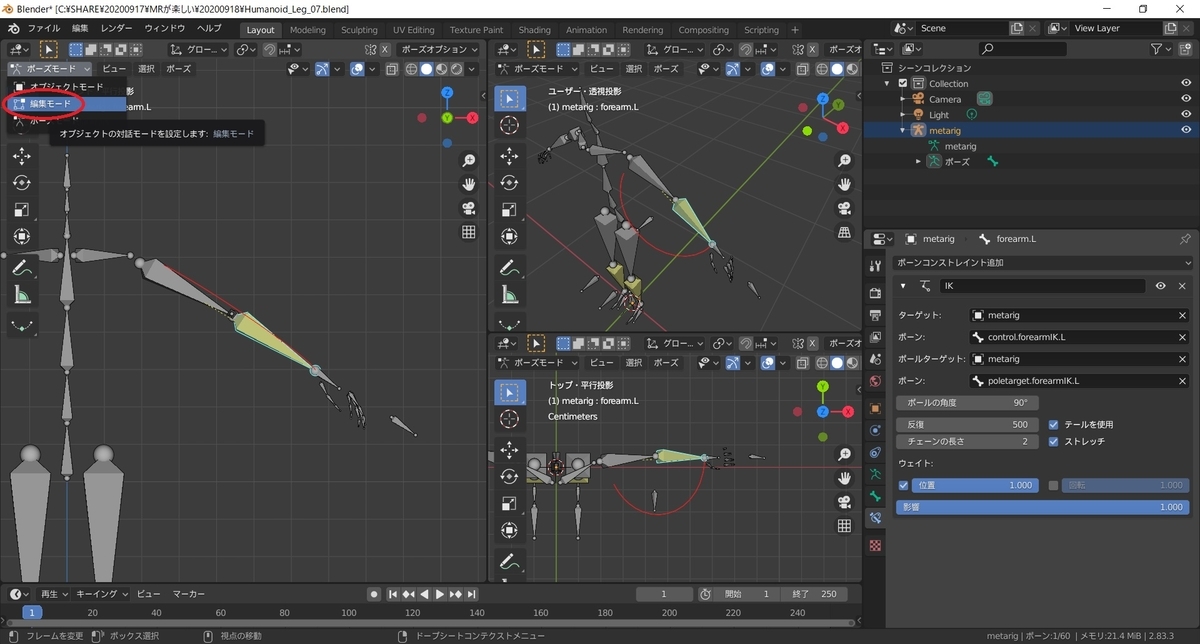Play the animation forward
The width and height of the screenshot is (1200, 644).
pyautogui.click(x=440, y=594)
